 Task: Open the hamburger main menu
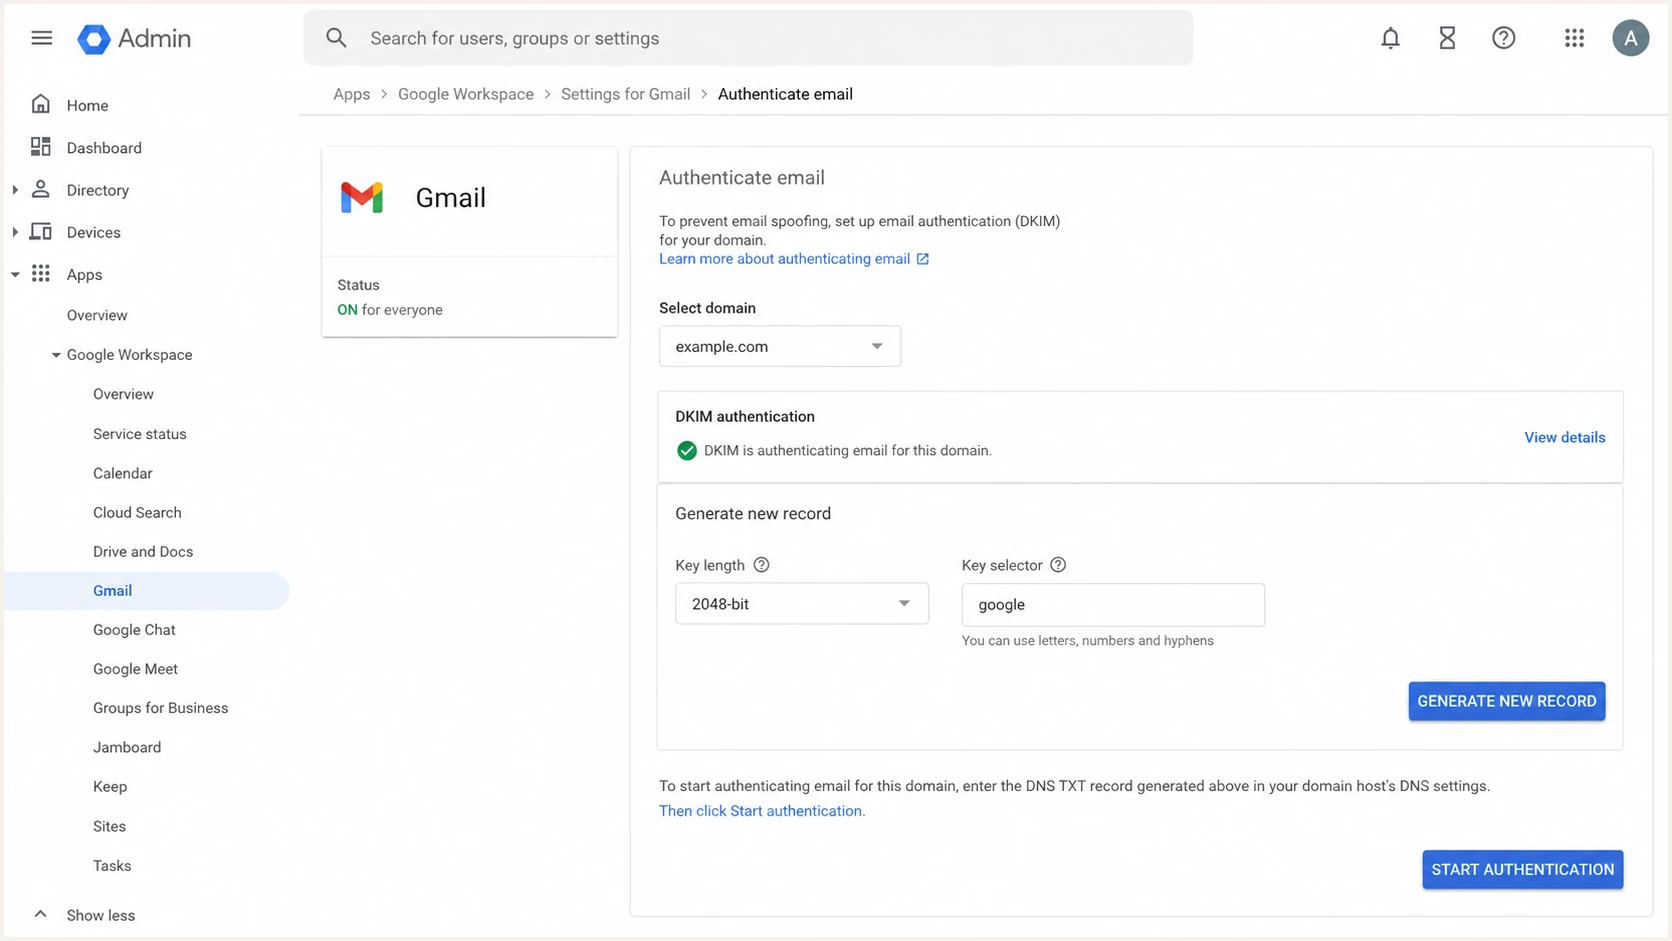(41, 38)
